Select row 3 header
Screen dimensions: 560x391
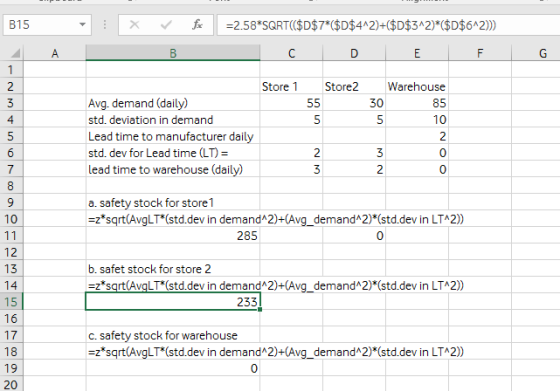11,103
